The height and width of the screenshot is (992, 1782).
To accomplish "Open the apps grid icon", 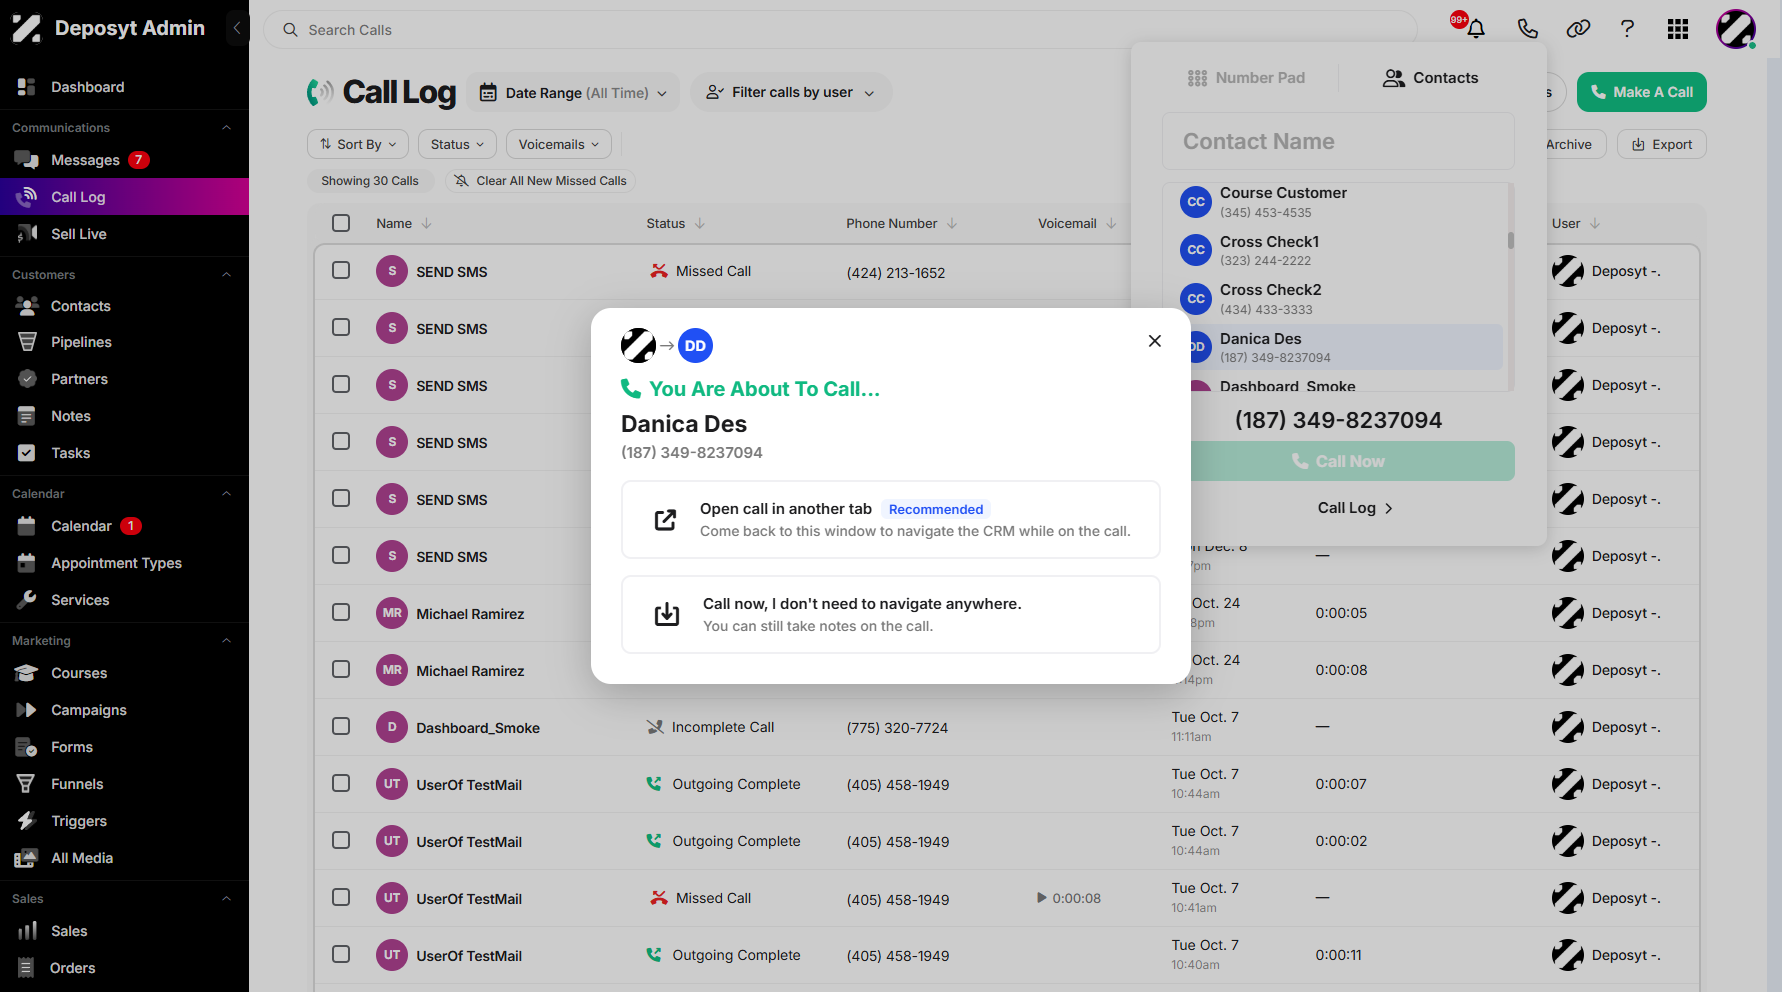I will pos(1678,29).
